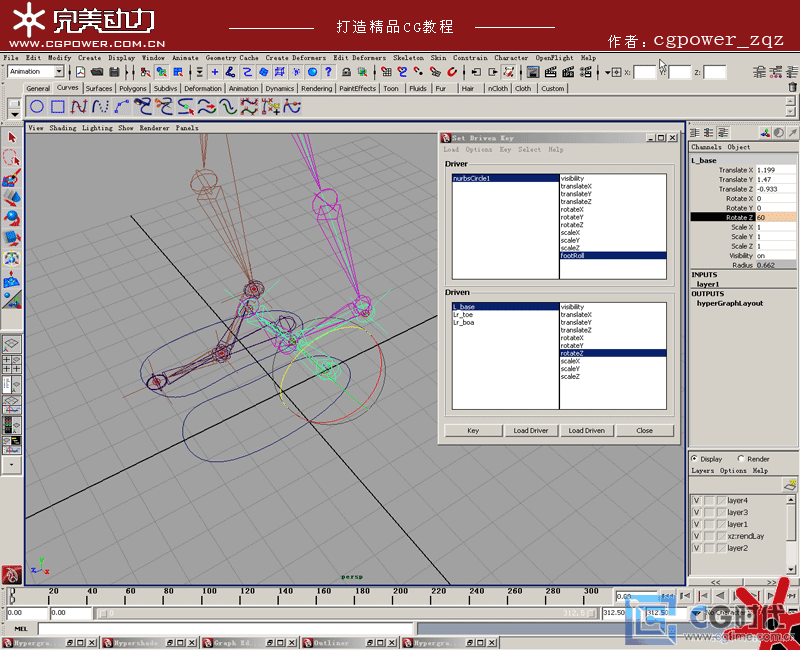The image size is (800, 650).
Task: Select by object type mode icon
Action: click(162, 72)
